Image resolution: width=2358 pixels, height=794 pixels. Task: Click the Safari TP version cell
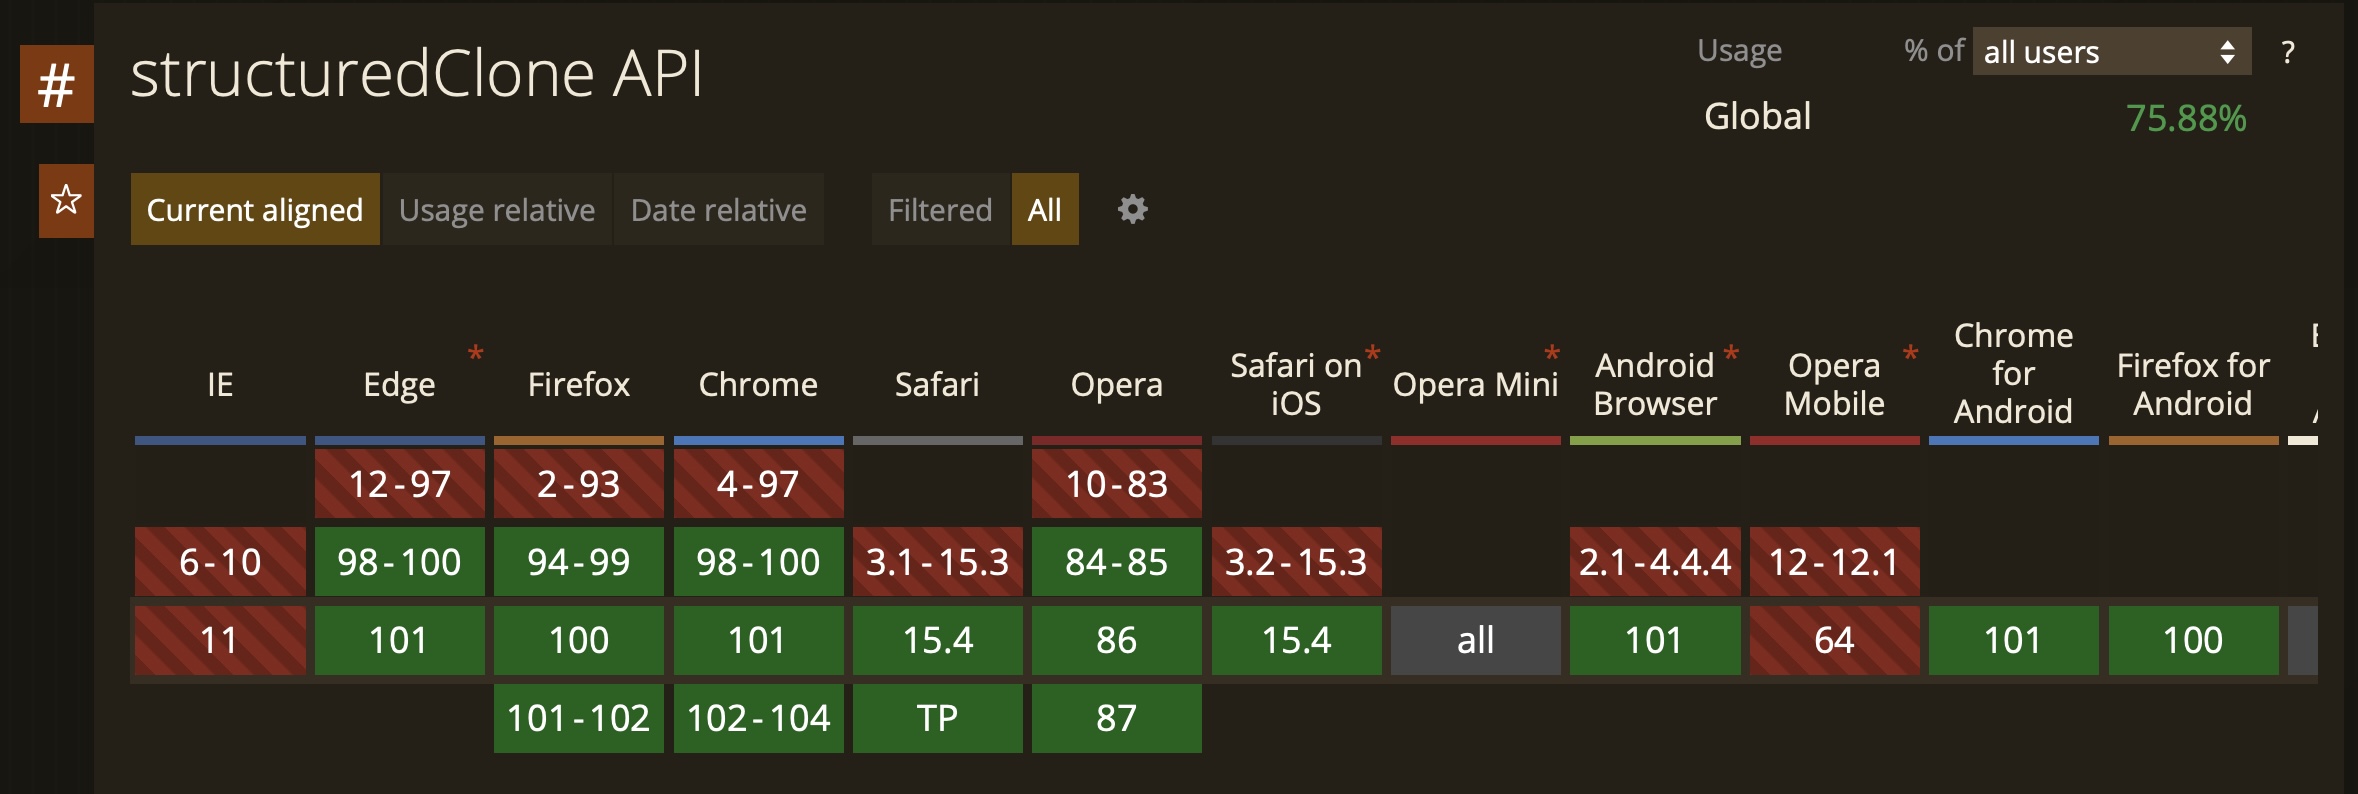[x=937, y=718]
